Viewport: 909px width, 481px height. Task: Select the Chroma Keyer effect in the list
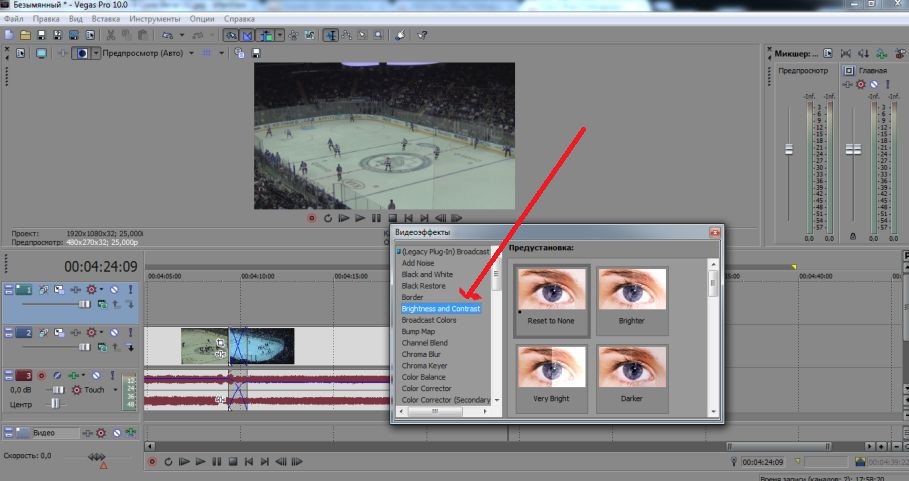coord(424,366)
